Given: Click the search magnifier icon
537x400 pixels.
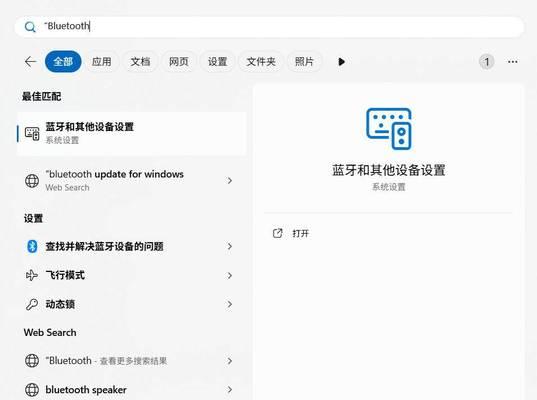Looking at the screenshot, I should pyautogui.click(x=30, y=27).
